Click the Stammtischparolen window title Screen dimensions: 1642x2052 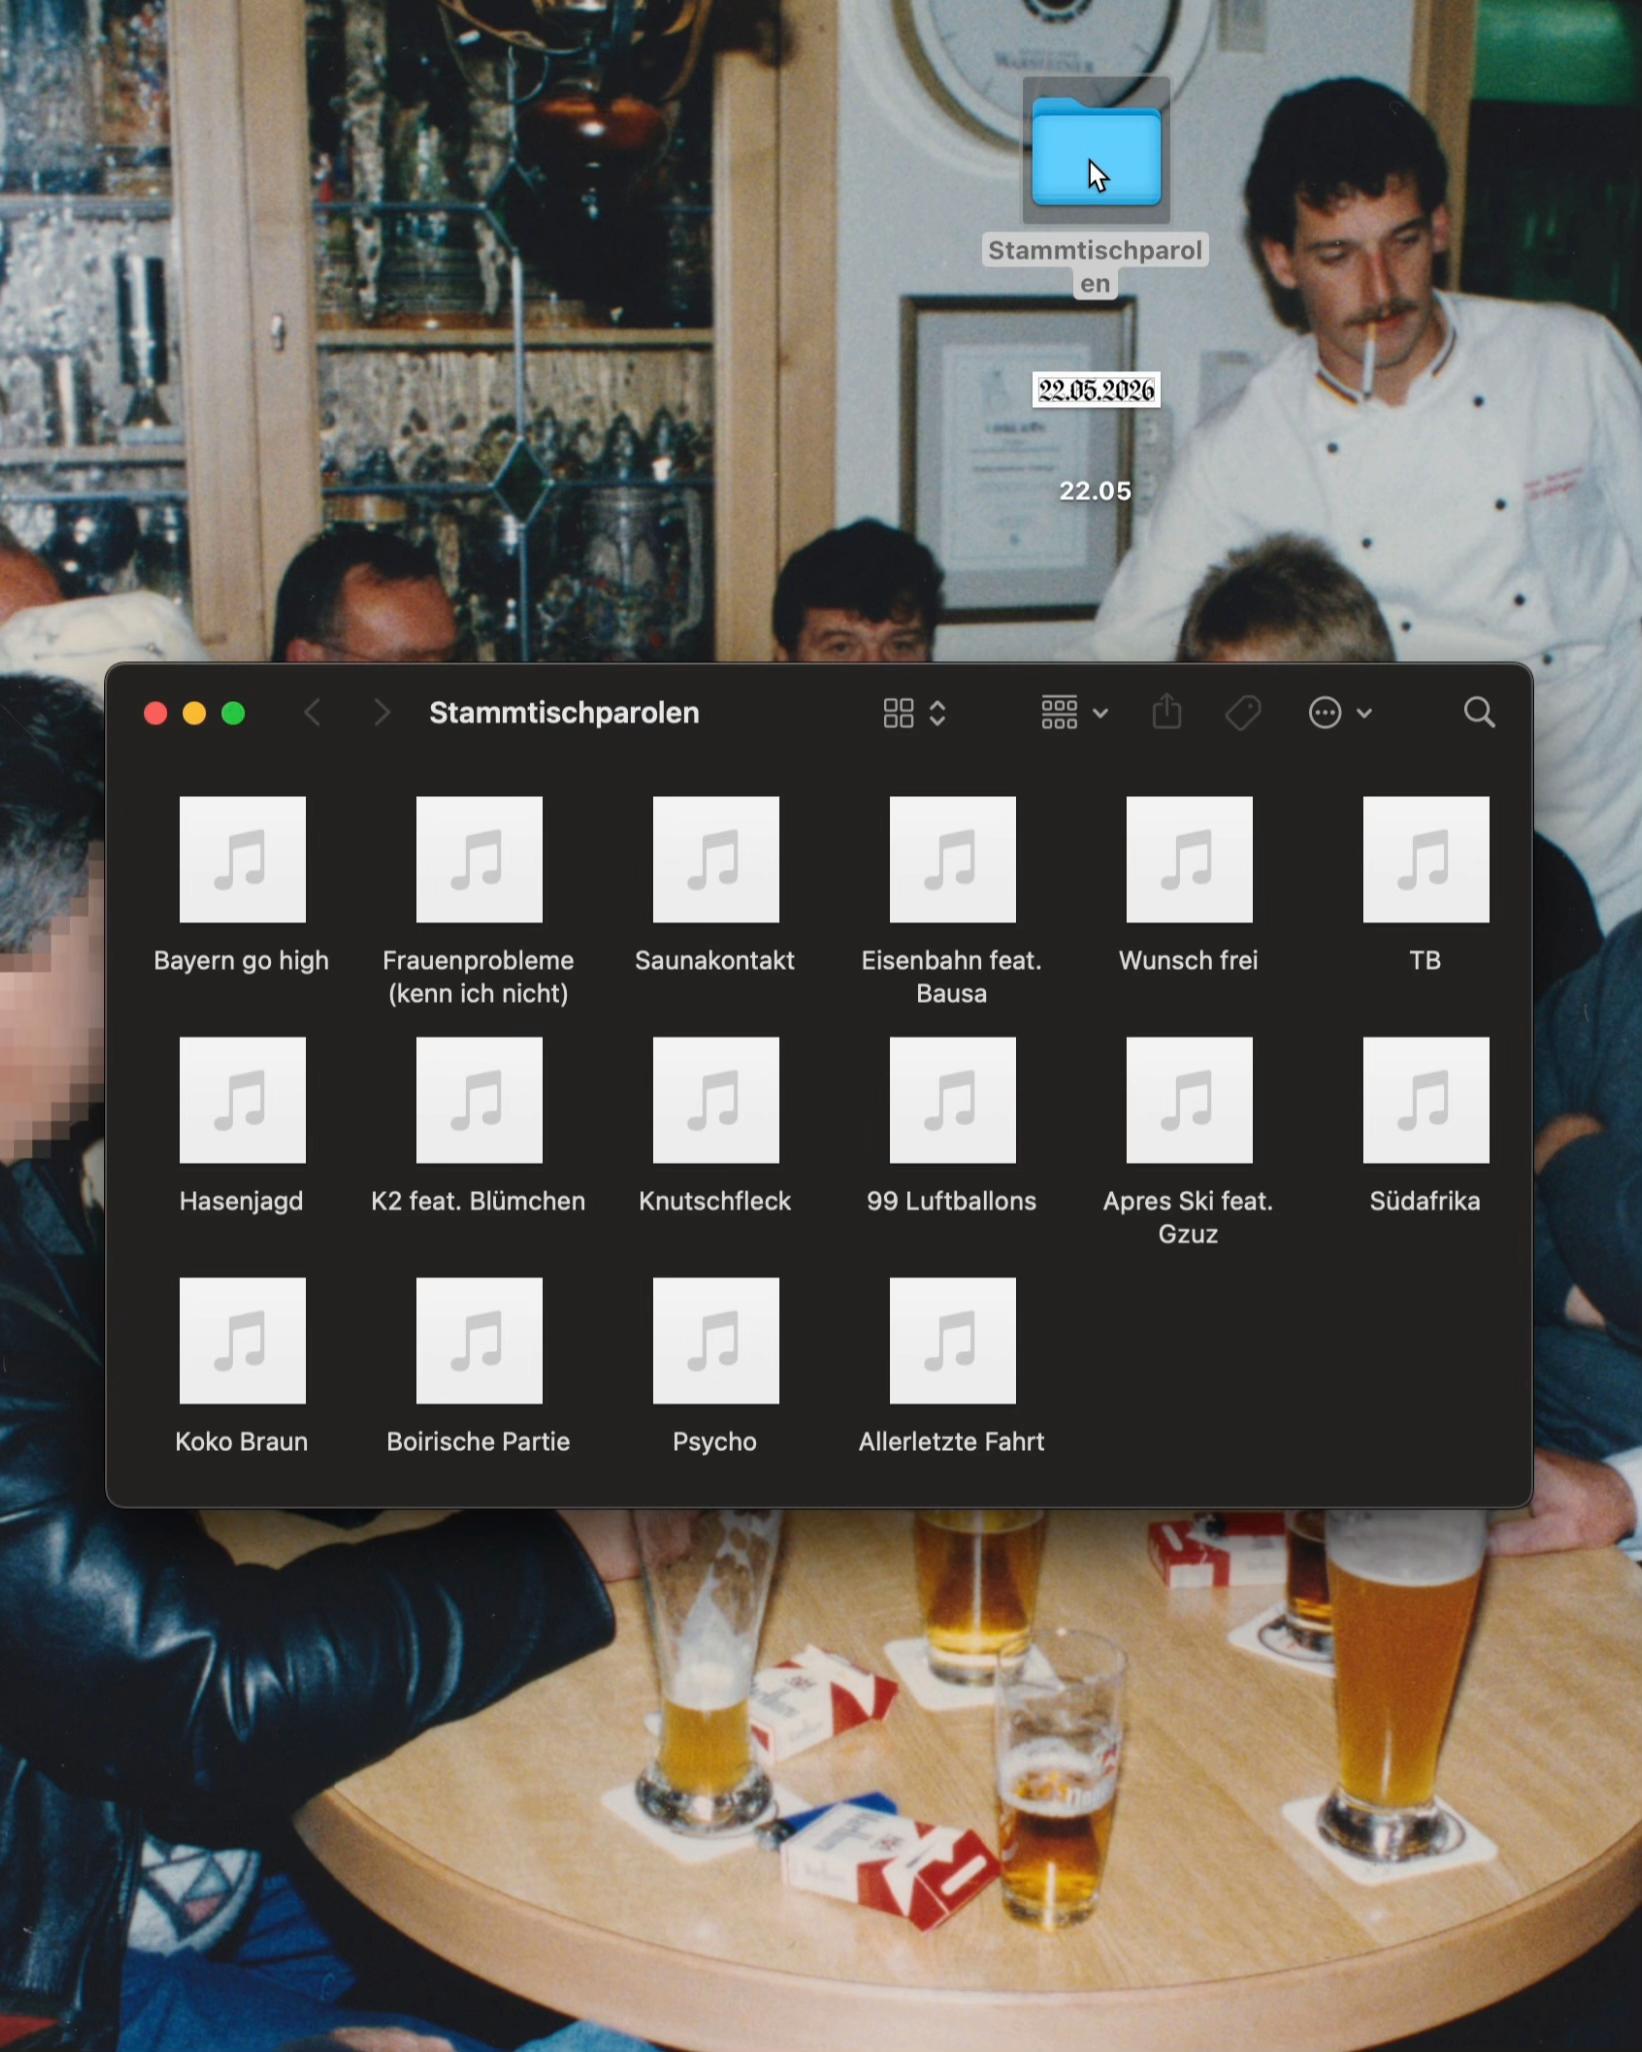(564, 713)
